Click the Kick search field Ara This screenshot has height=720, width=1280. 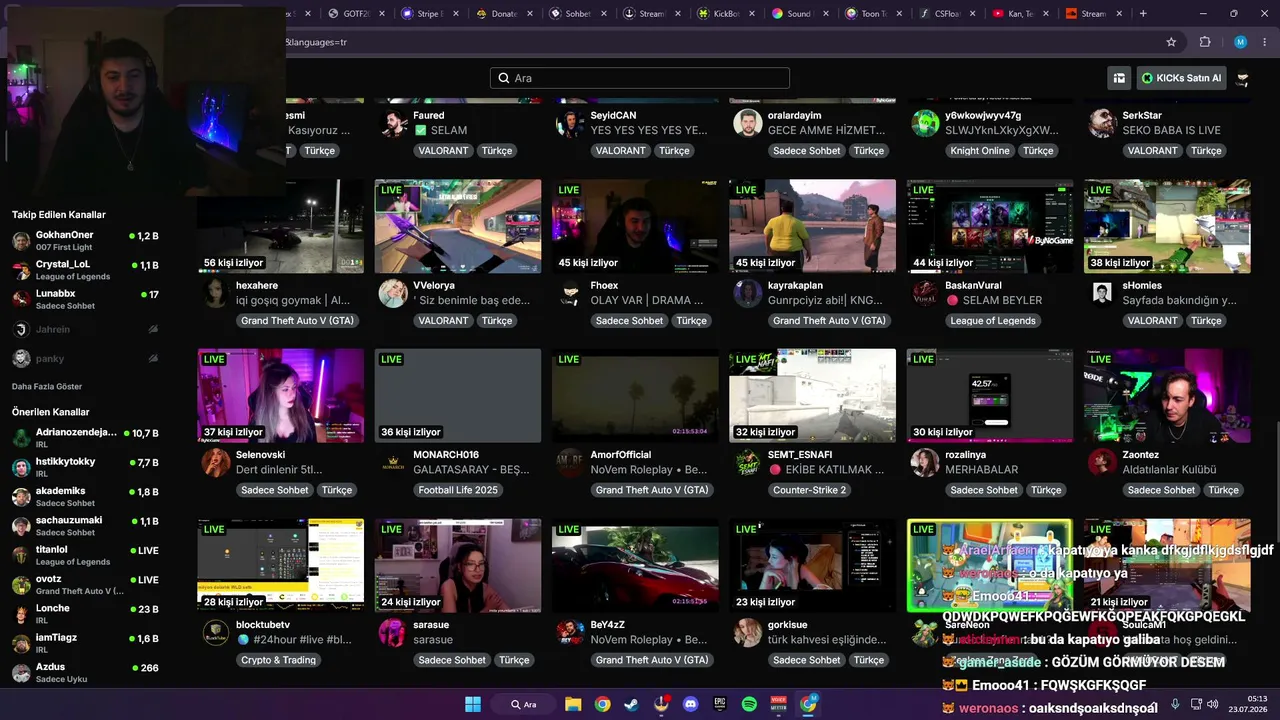pos(640,78)
